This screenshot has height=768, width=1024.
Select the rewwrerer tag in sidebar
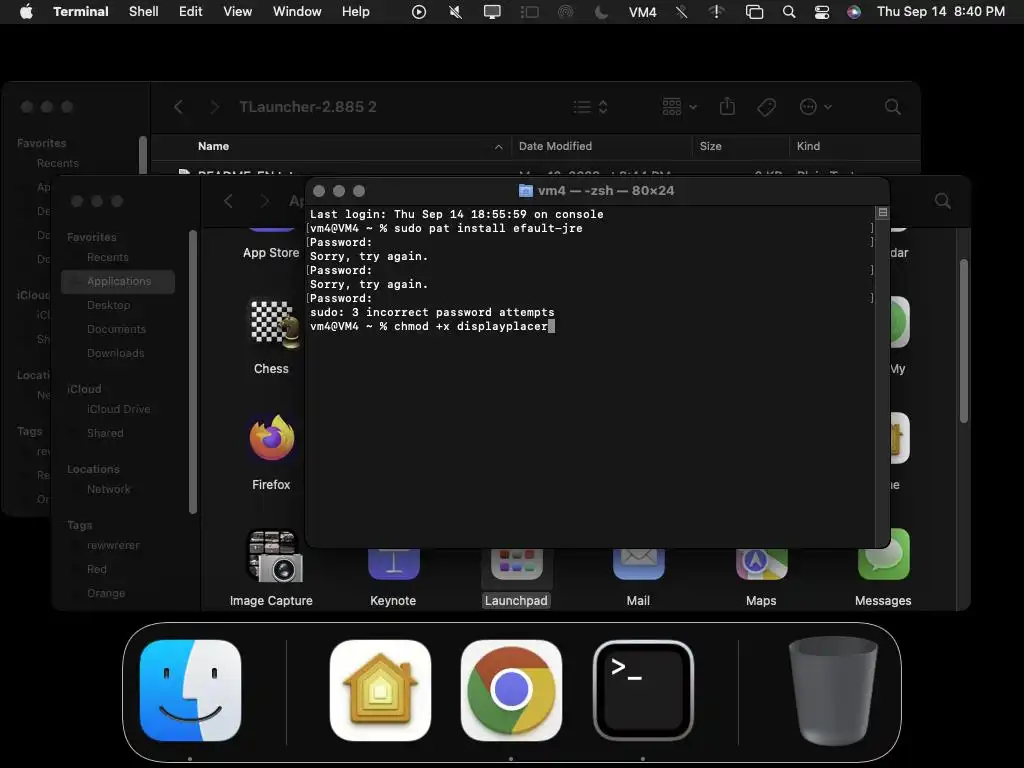click(x=113, y=545)
